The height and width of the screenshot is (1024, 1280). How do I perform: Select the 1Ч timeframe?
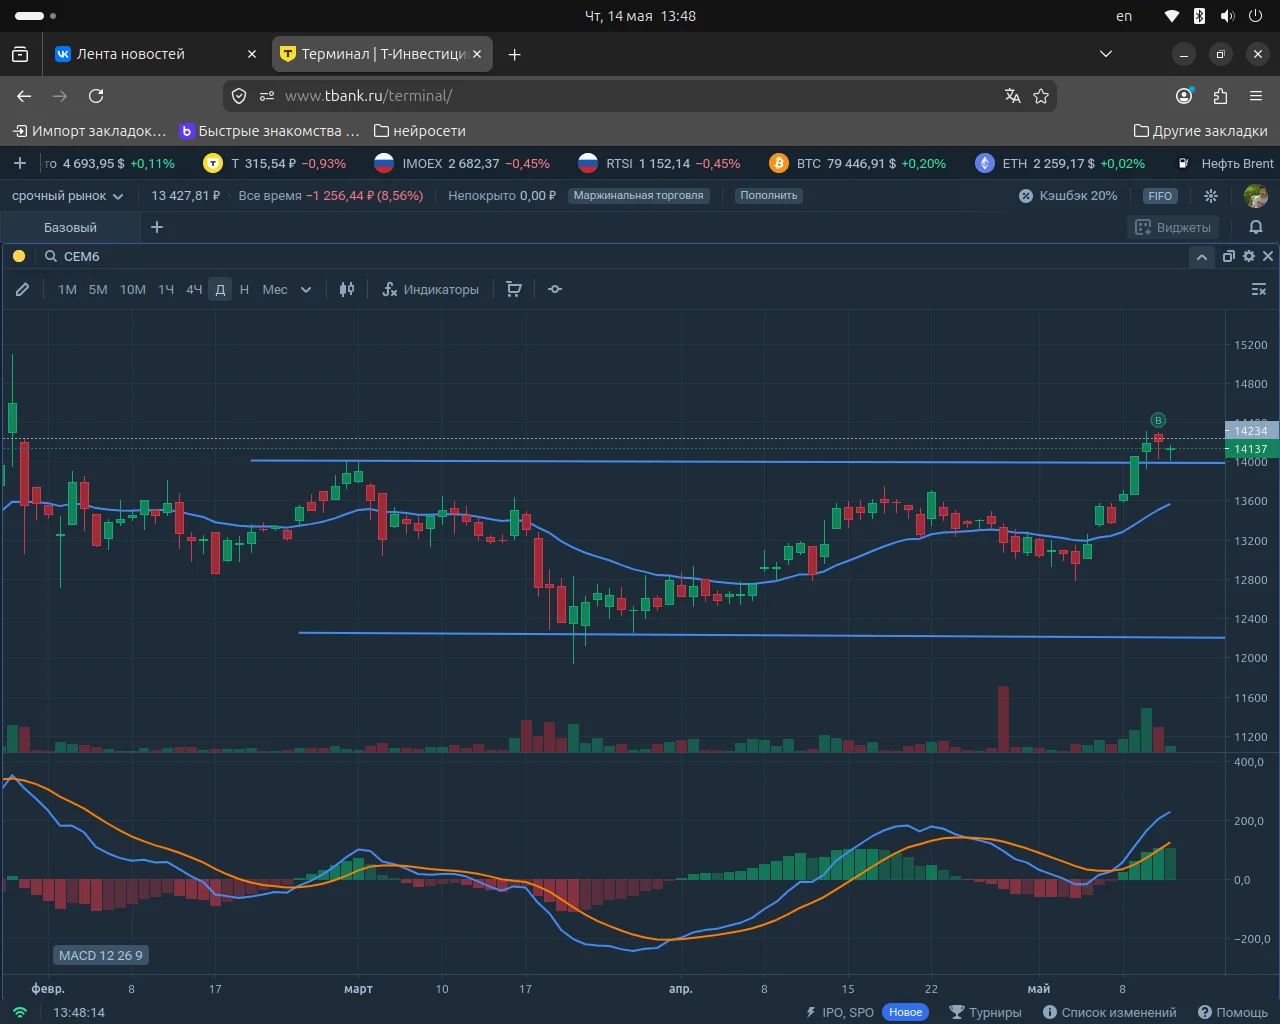(x=166, y=290)
